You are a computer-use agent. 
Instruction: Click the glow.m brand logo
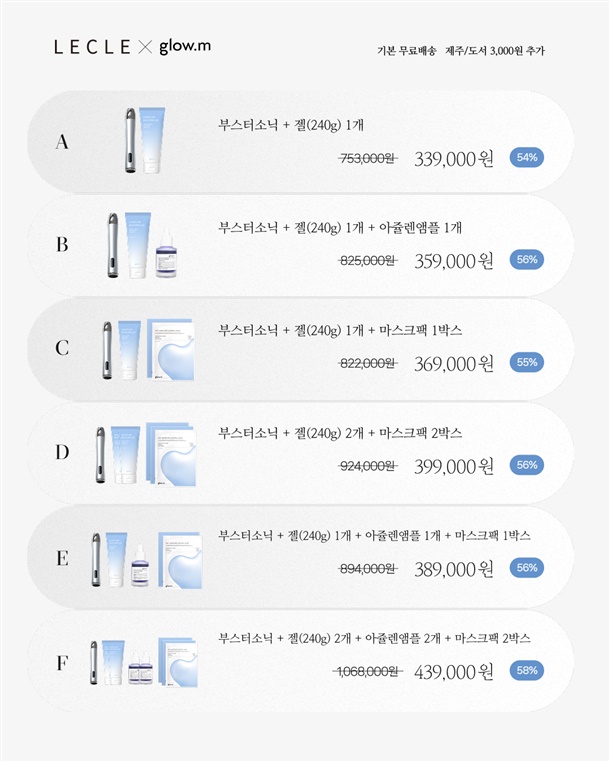click(185, 47)
